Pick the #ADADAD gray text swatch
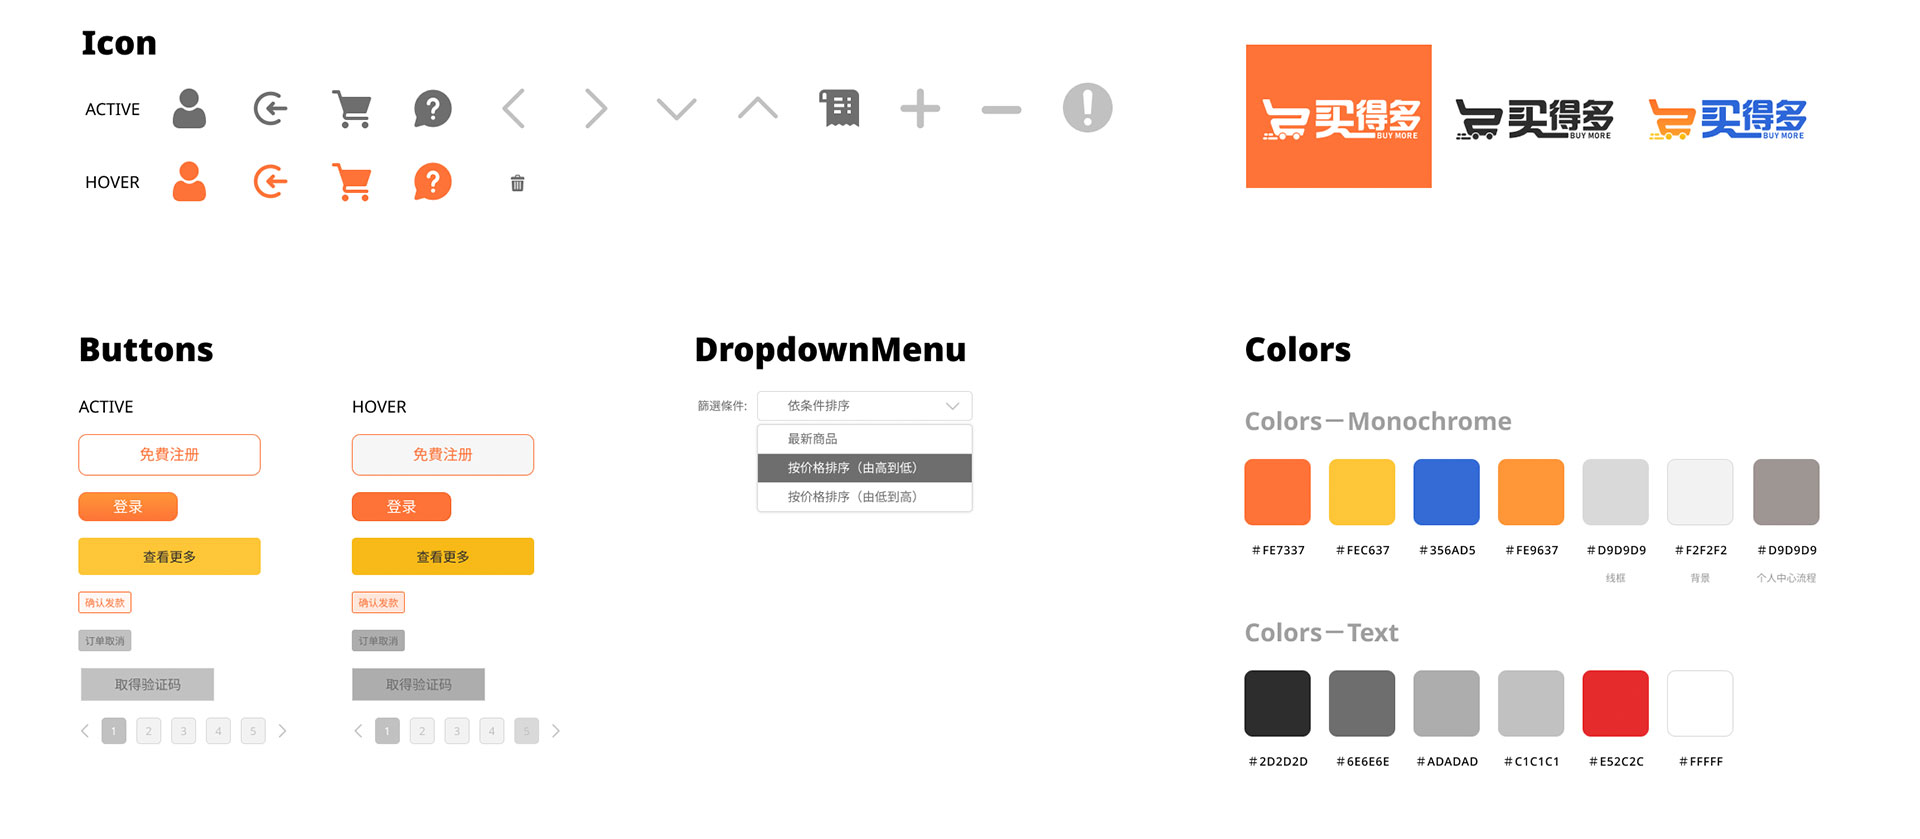This screenshot has height=839, width=1920. (1447, 703)
